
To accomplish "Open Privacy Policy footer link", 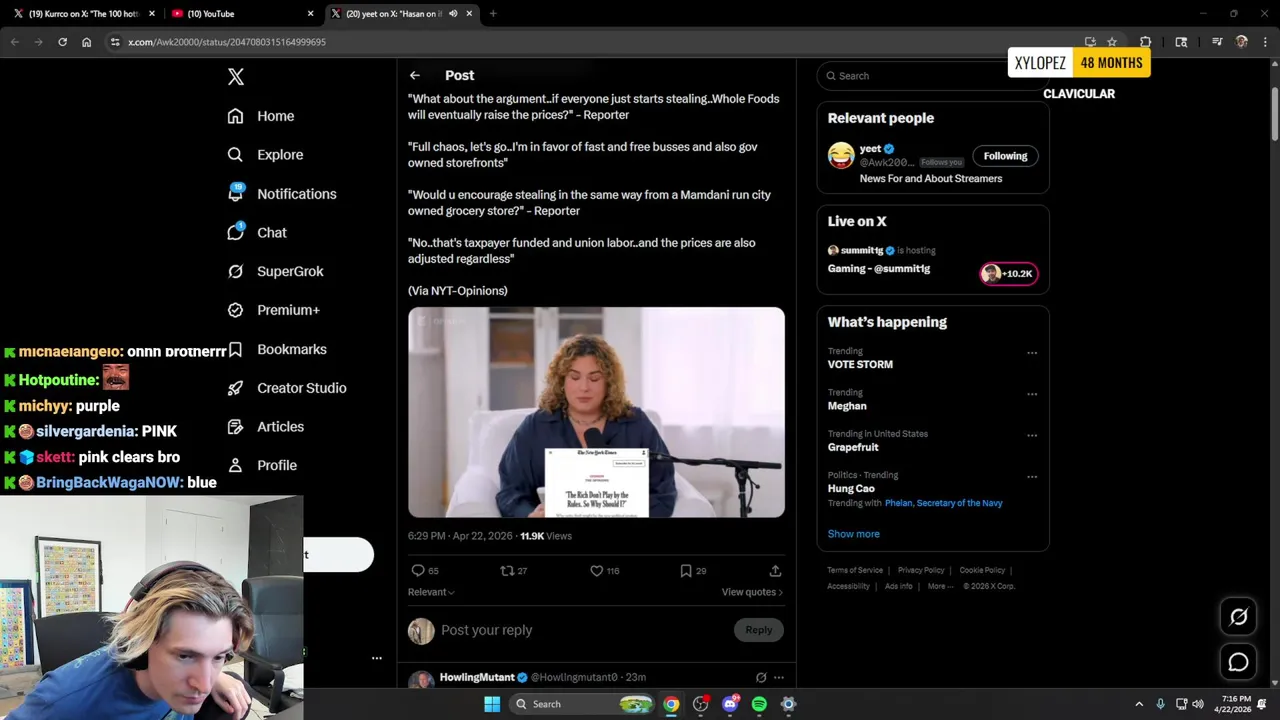I will (921, 570).
